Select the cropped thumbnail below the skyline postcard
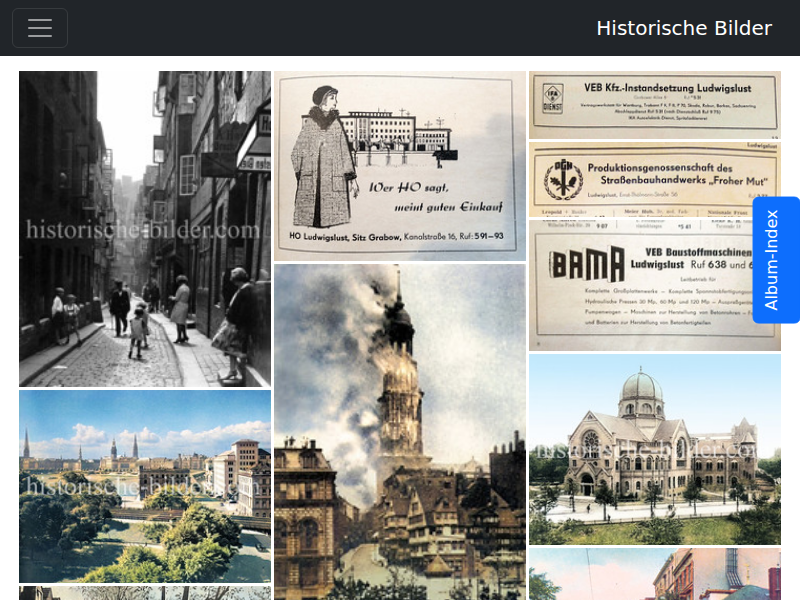 pos(145,593)
